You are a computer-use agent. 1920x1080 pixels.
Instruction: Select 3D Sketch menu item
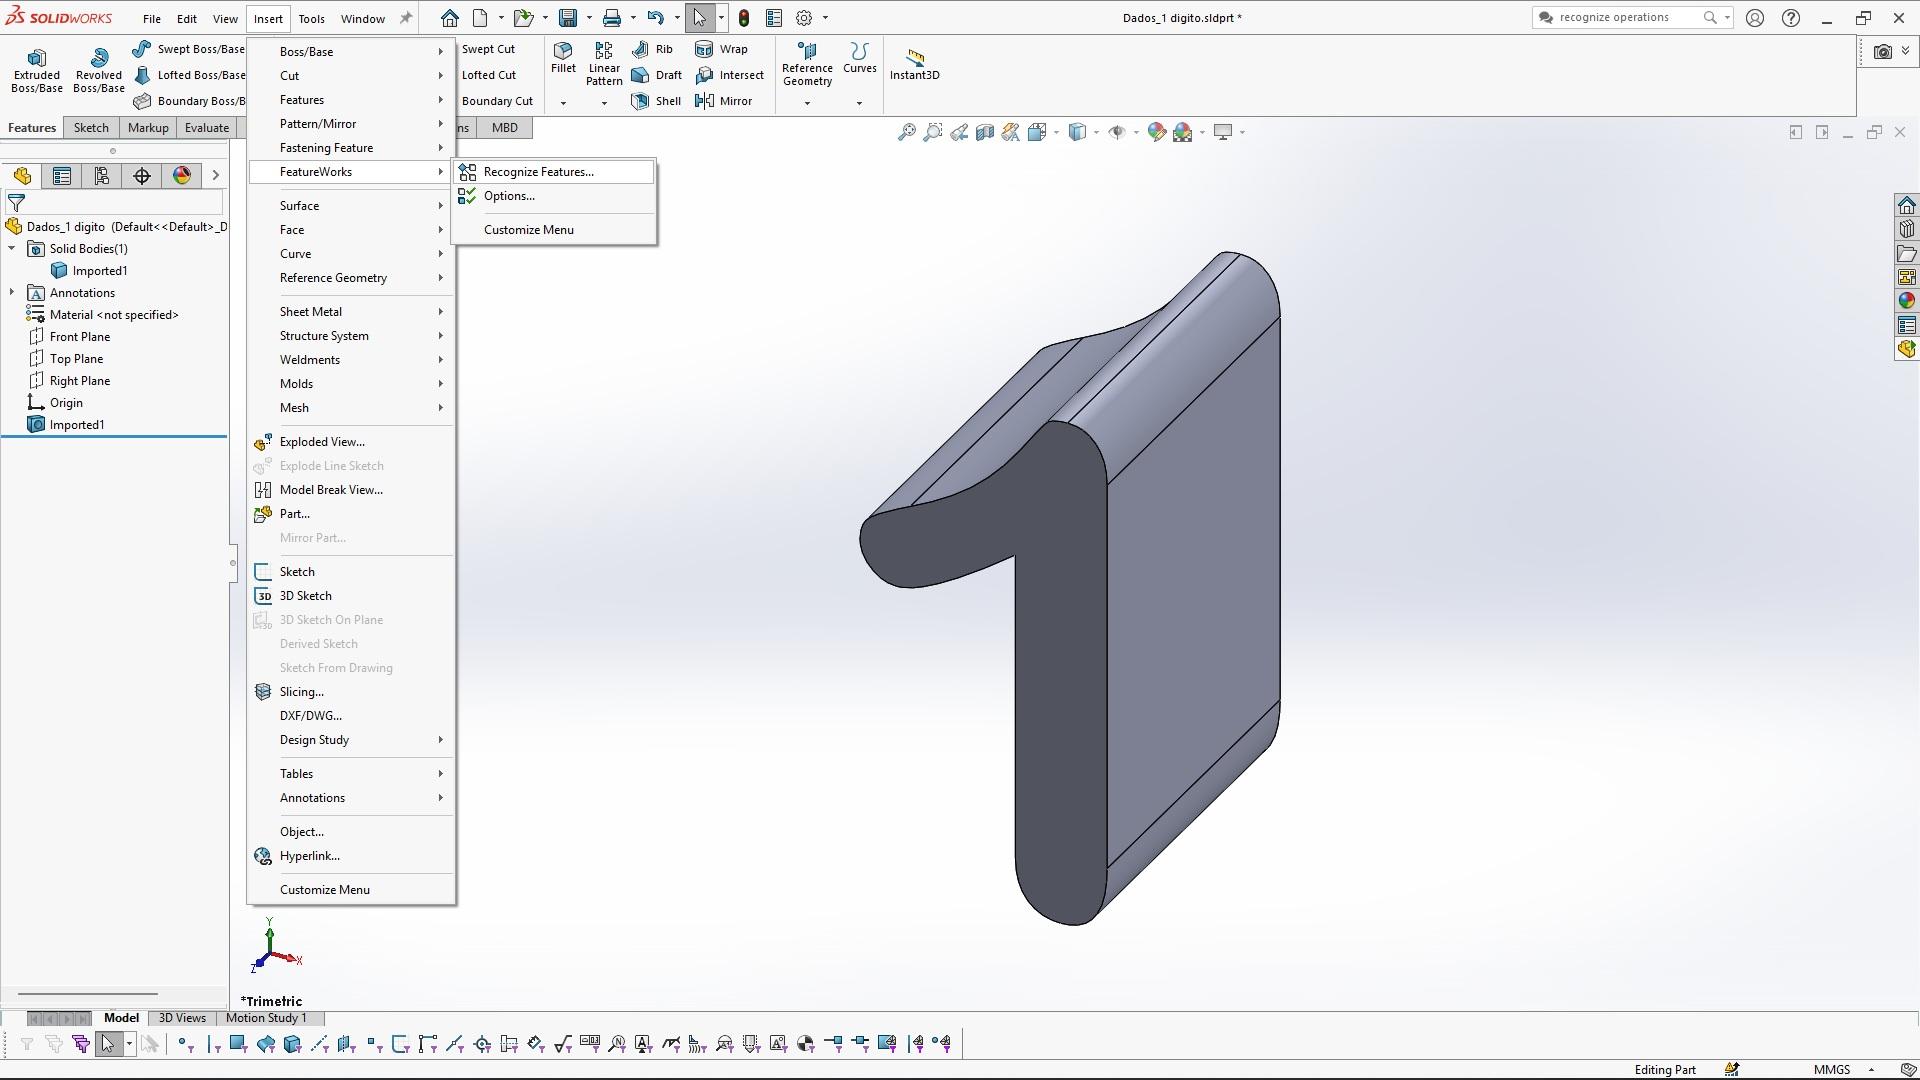[351, 596]
